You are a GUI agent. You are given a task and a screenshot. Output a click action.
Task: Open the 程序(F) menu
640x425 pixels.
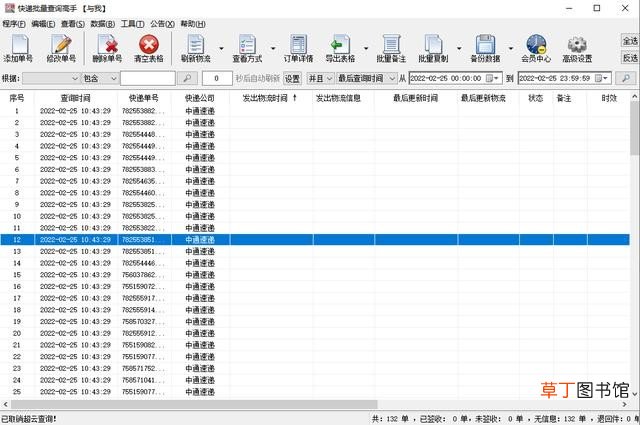pyautogui.click(x=14, y=24)
